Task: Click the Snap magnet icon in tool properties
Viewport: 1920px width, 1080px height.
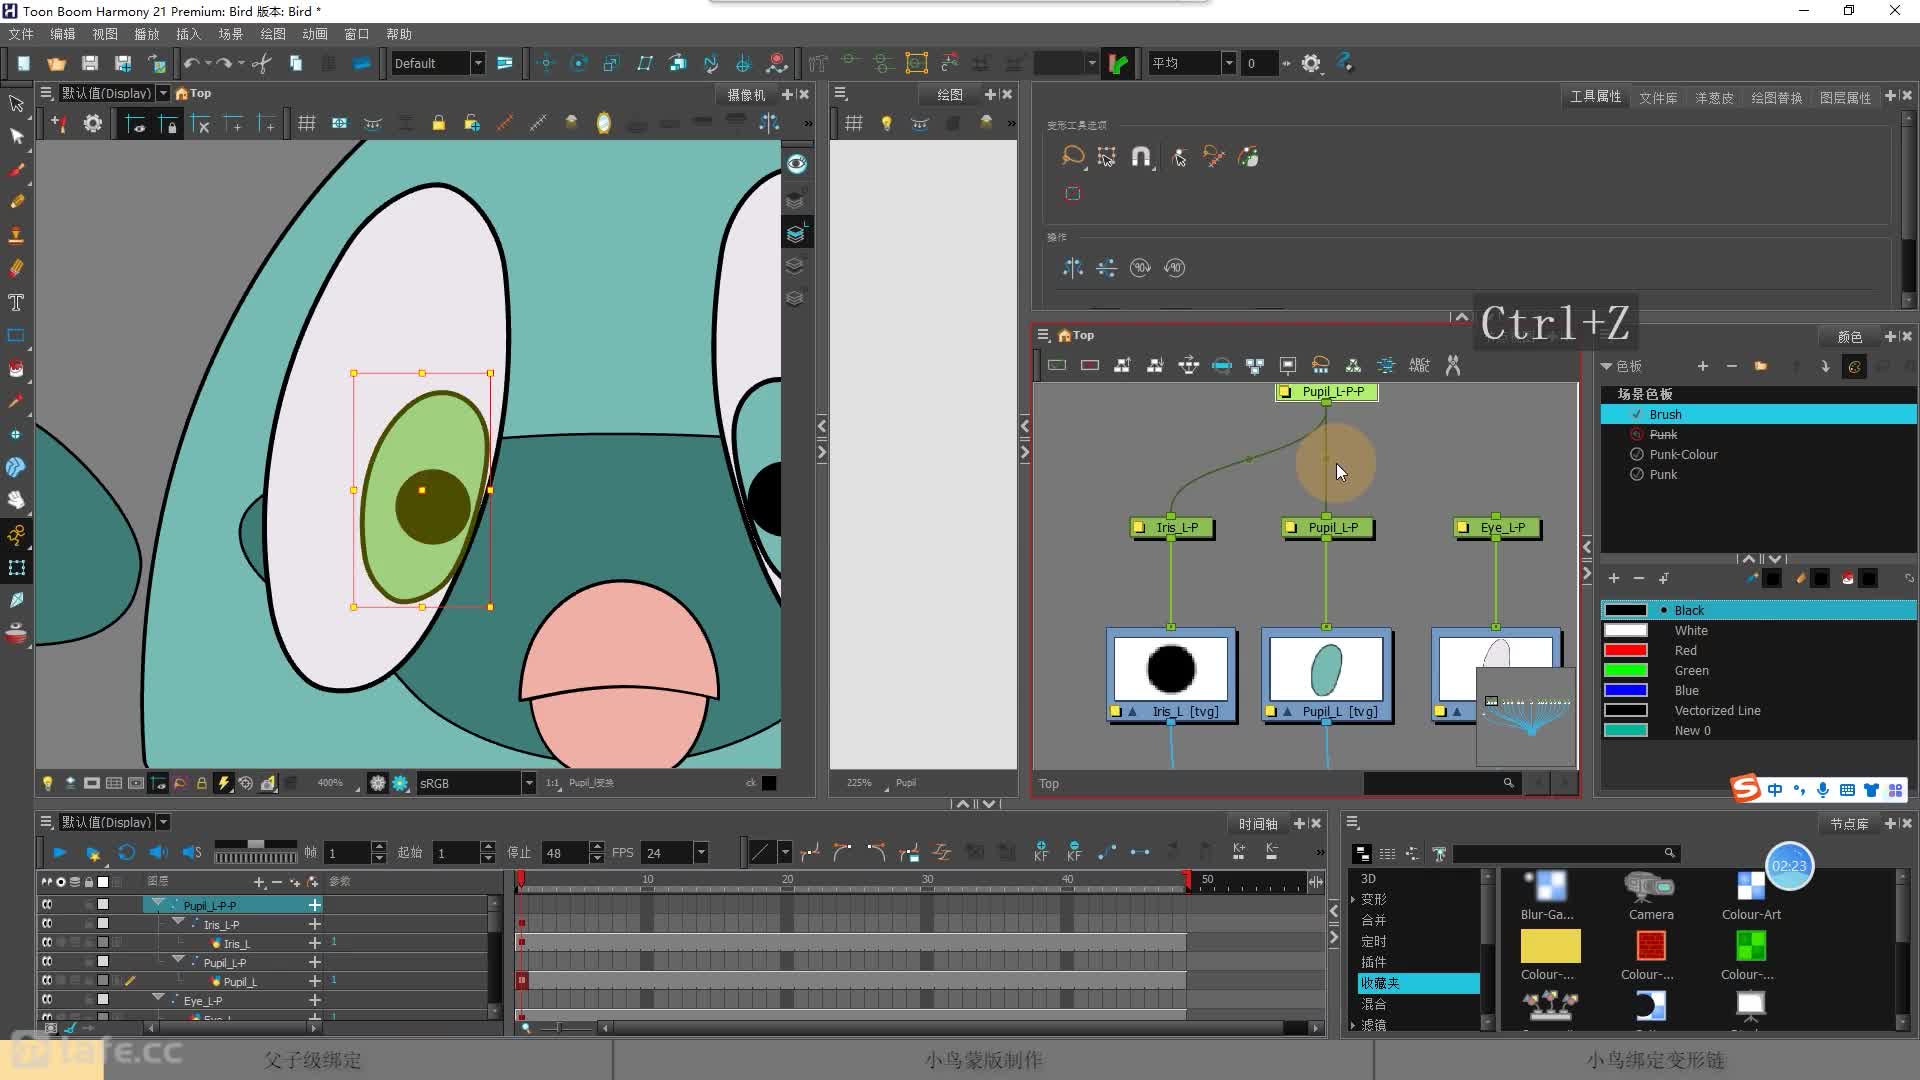Action: [x=1141, y=157]
